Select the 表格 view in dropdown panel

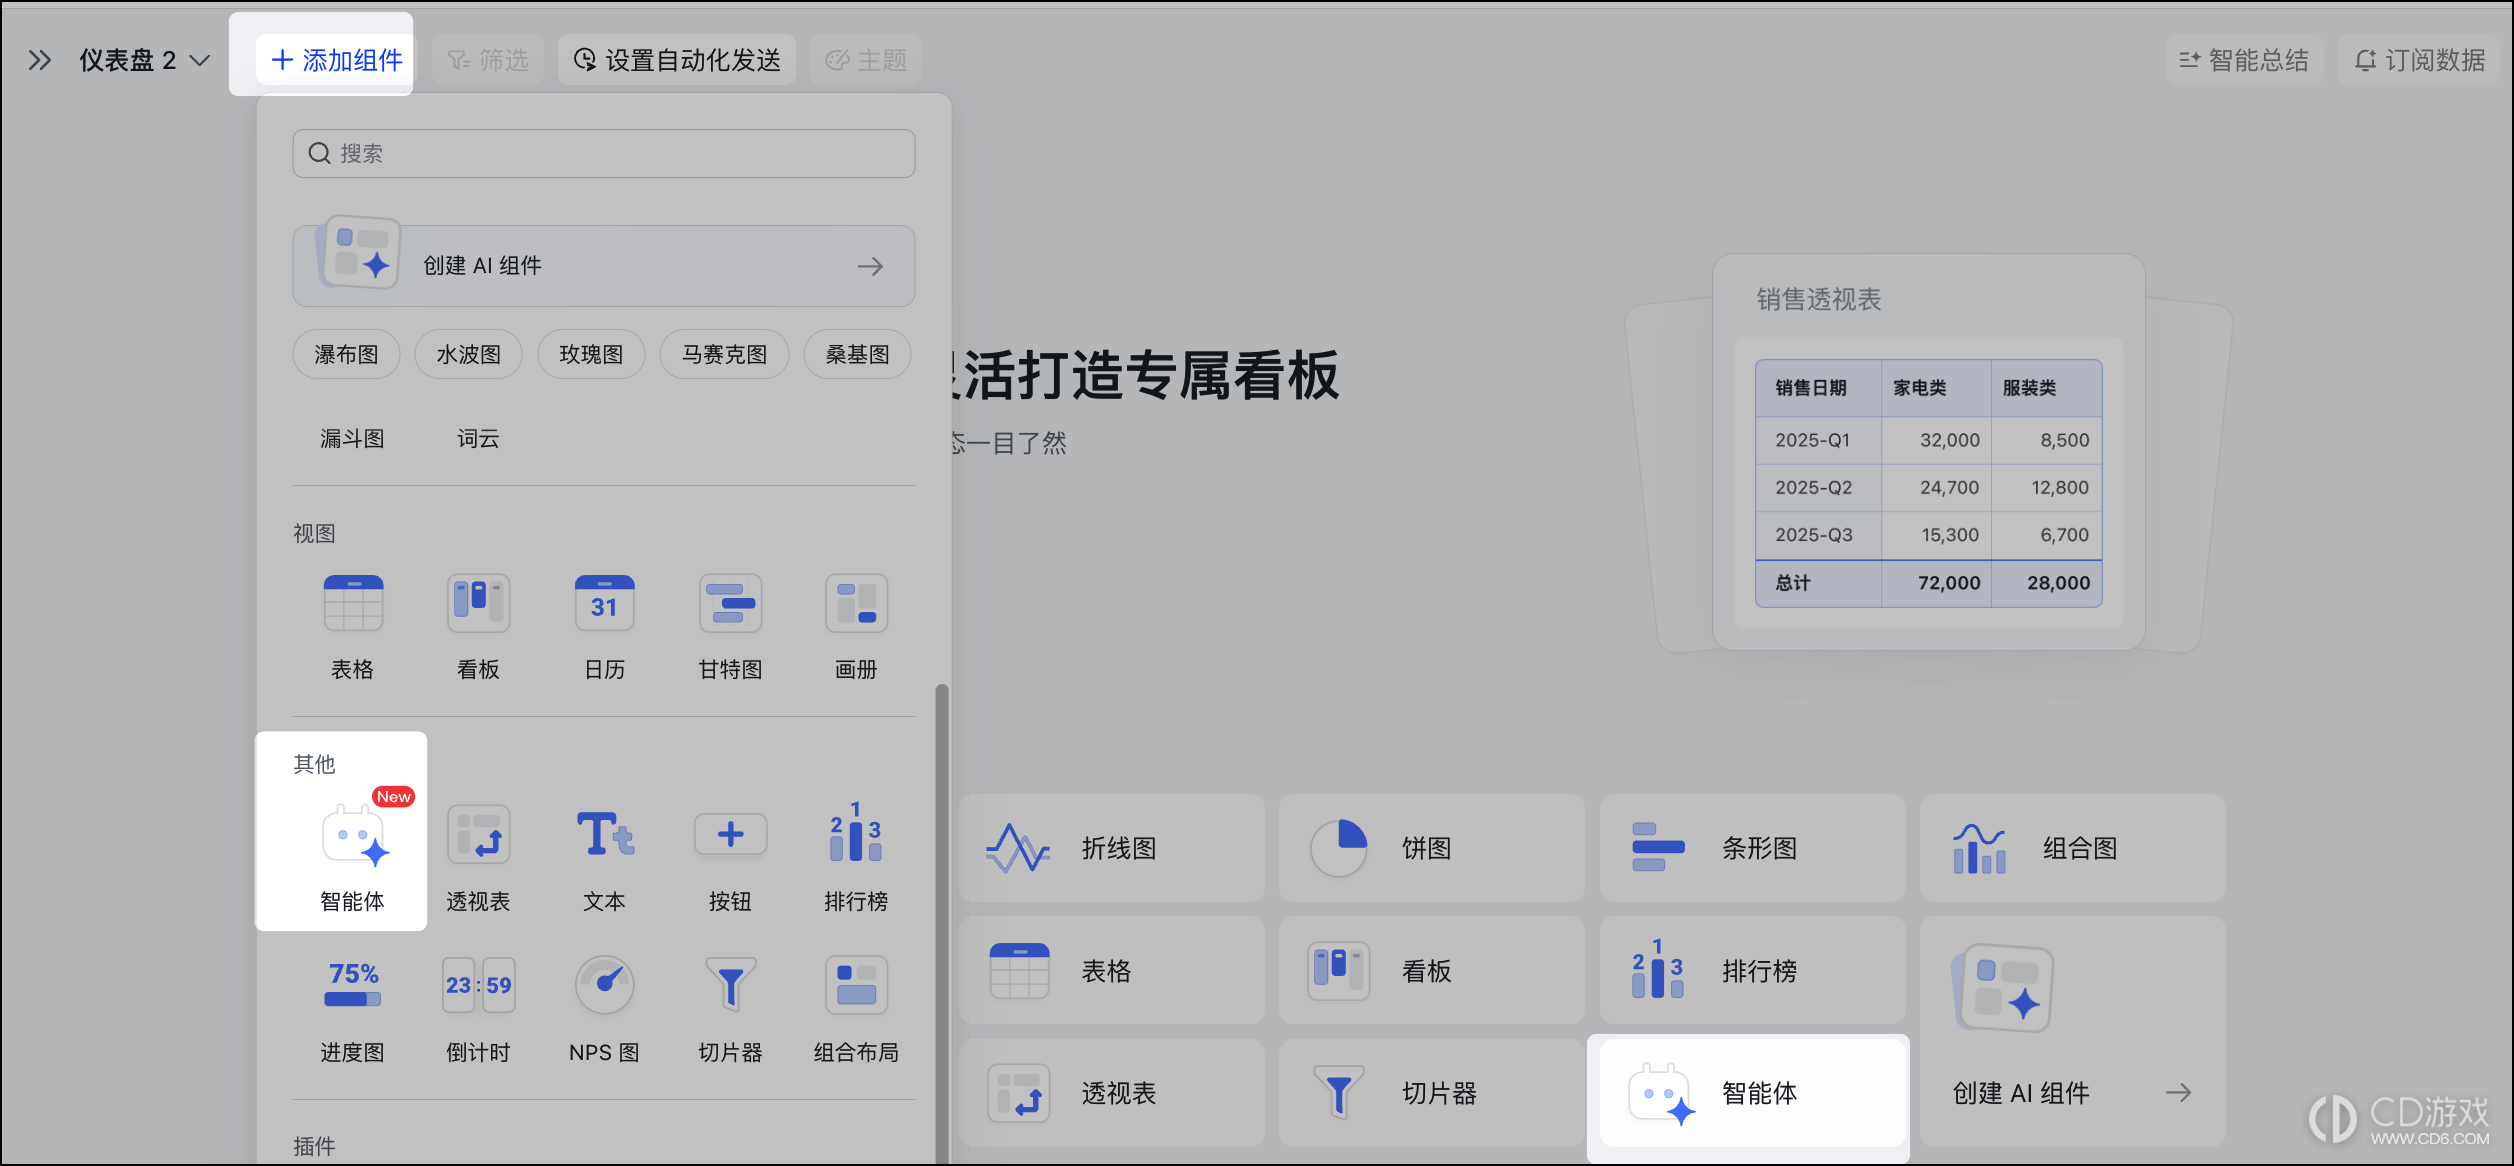click(353, 603)
